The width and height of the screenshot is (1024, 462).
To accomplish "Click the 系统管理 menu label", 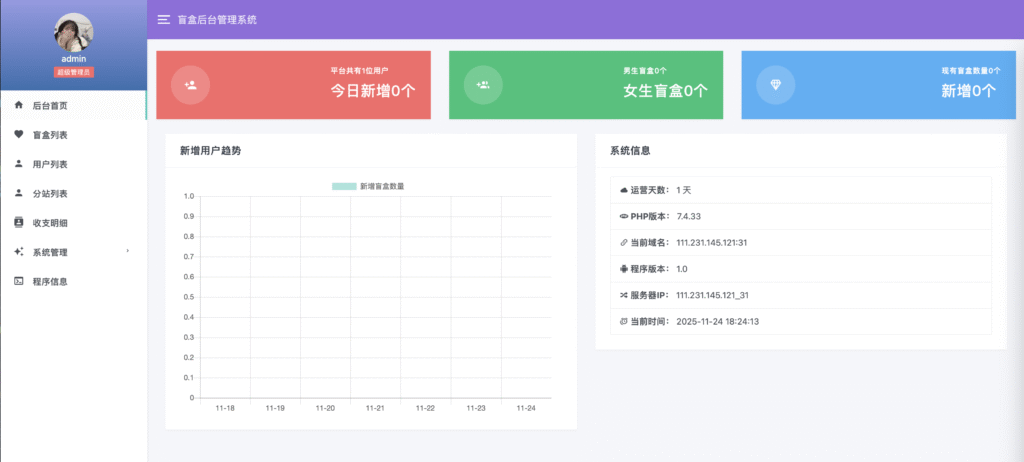I will pos(50,253).
